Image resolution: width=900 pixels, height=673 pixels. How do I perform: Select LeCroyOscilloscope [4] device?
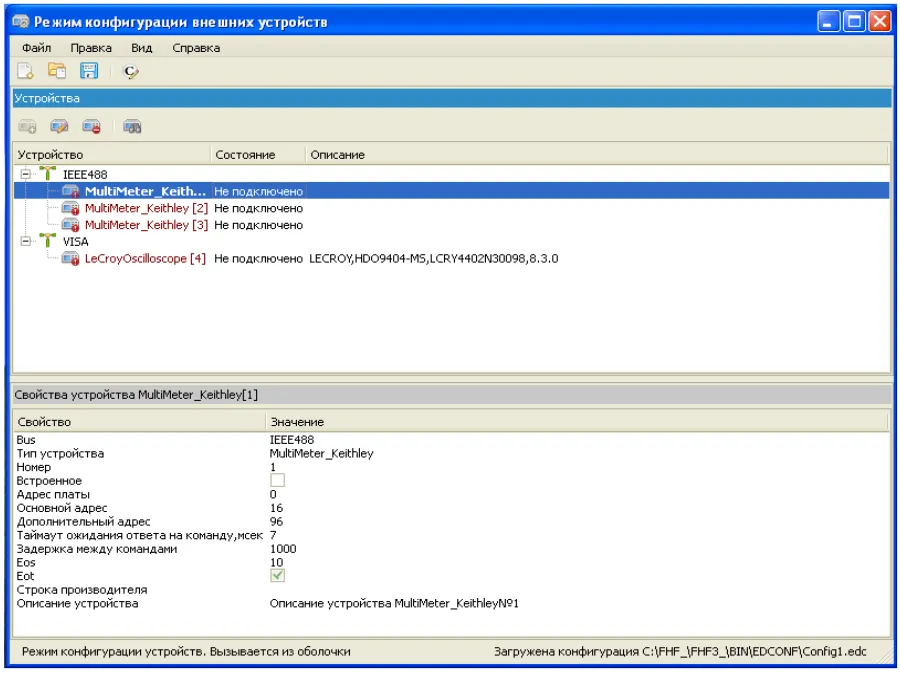(x=145, y=259)
